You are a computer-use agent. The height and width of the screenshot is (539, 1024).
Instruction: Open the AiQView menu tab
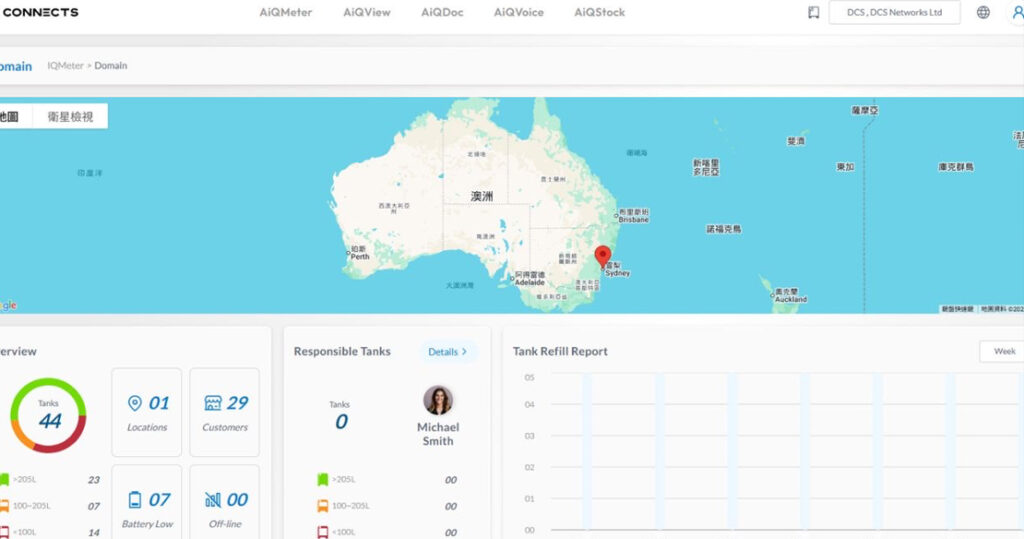click(367, 13)
